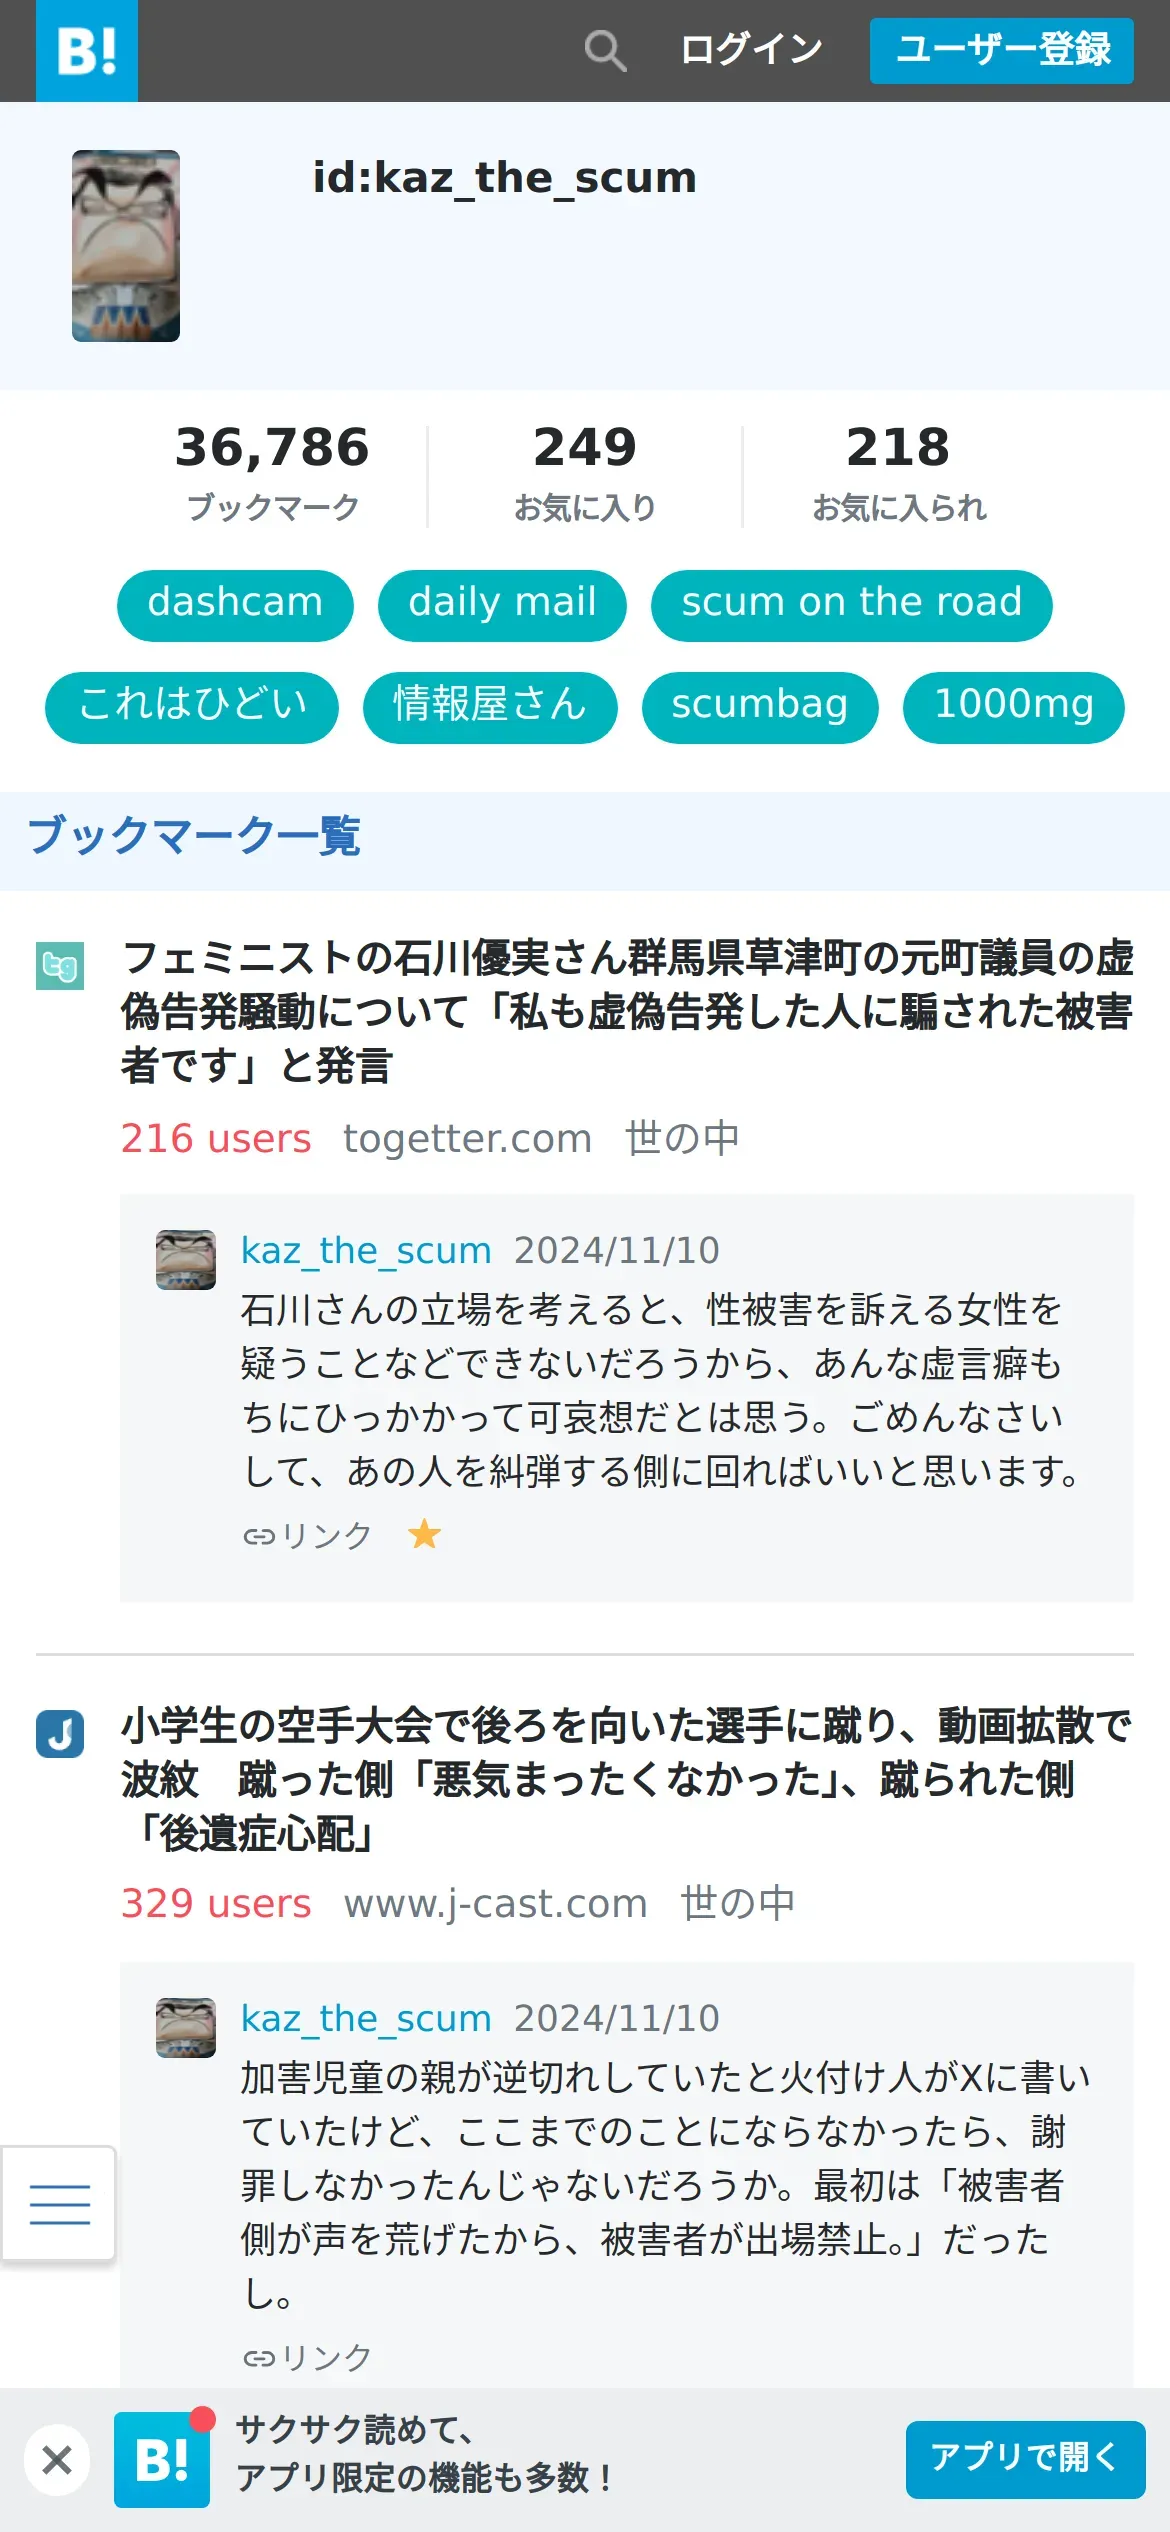This screenshot has width=1170, height=2532.
Task: Click the yellow star on first comment
Action: 424,1534
